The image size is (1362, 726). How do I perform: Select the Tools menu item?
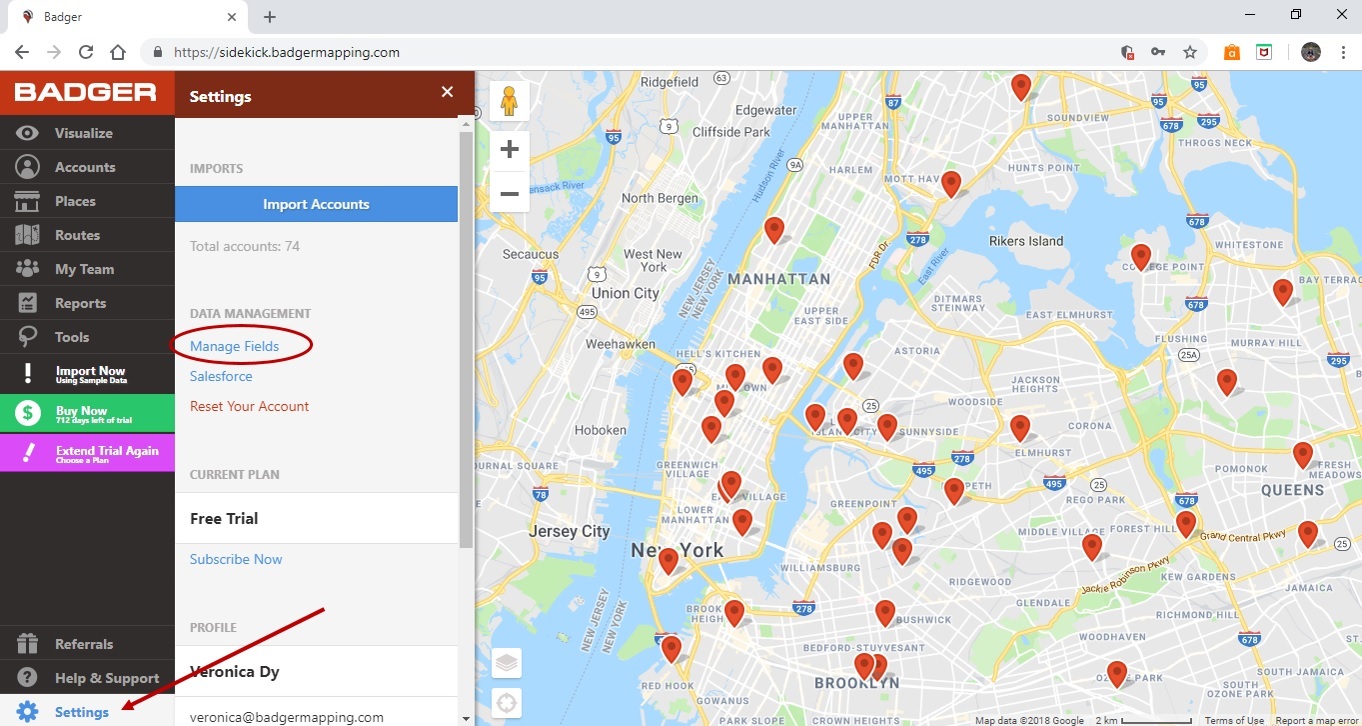pyautogui.click(x=87, y=337)
